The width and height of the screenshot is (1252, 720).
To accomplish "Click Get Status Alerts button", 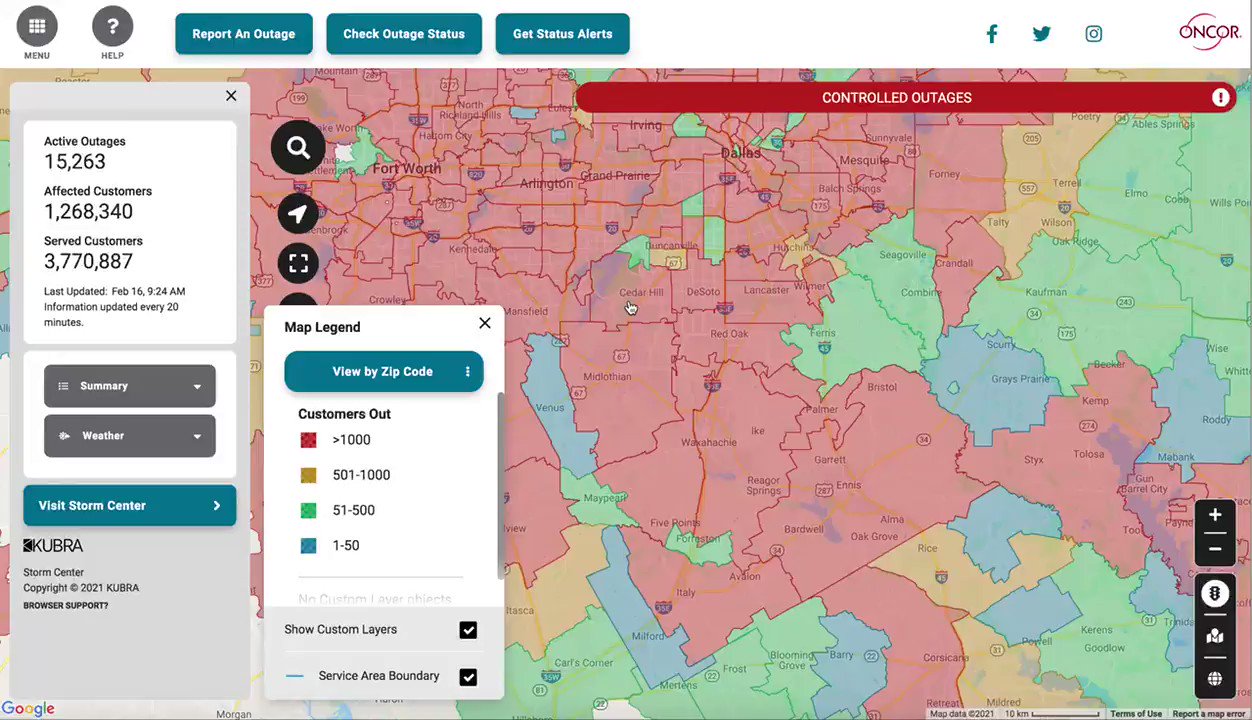I will click(562, 34).
